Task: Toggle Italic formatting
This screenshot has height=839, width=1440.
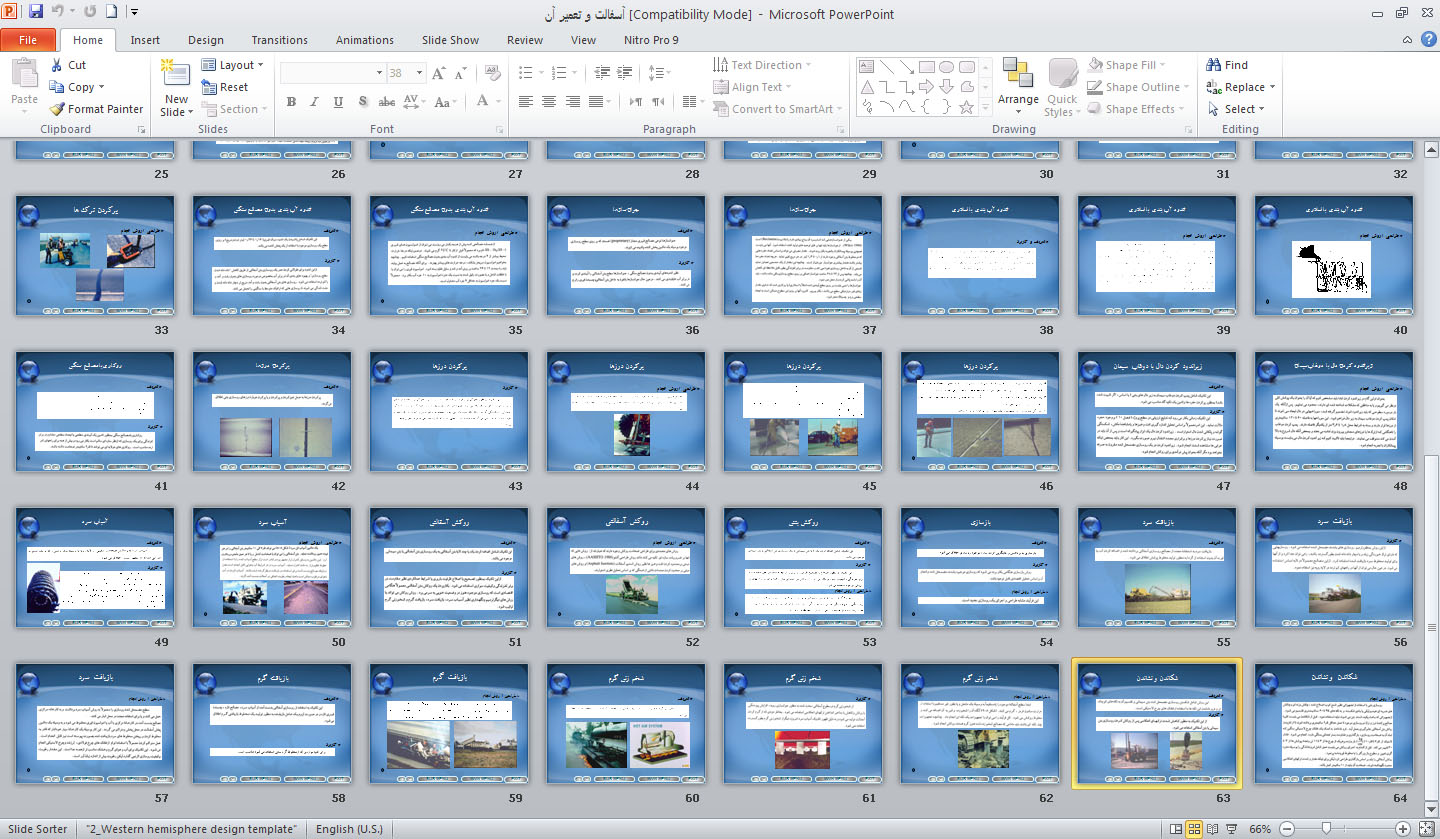Action: [x=315, y=102]
